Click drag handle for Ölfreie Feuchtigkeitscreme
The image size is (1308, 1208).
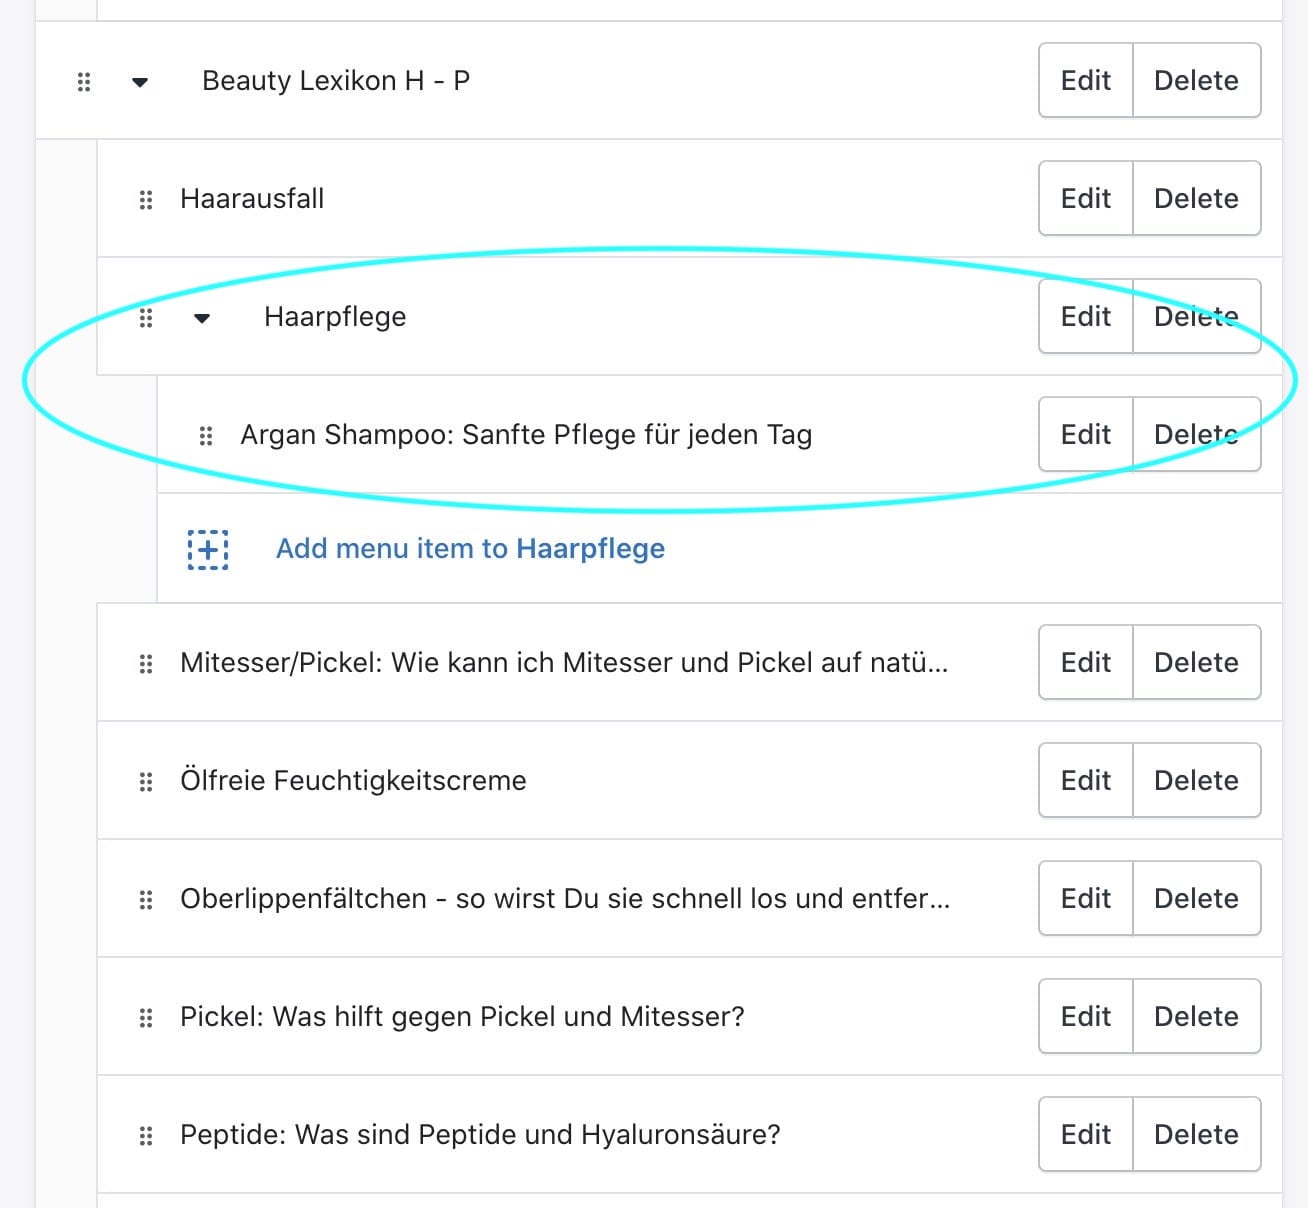(x=146, y=781)
